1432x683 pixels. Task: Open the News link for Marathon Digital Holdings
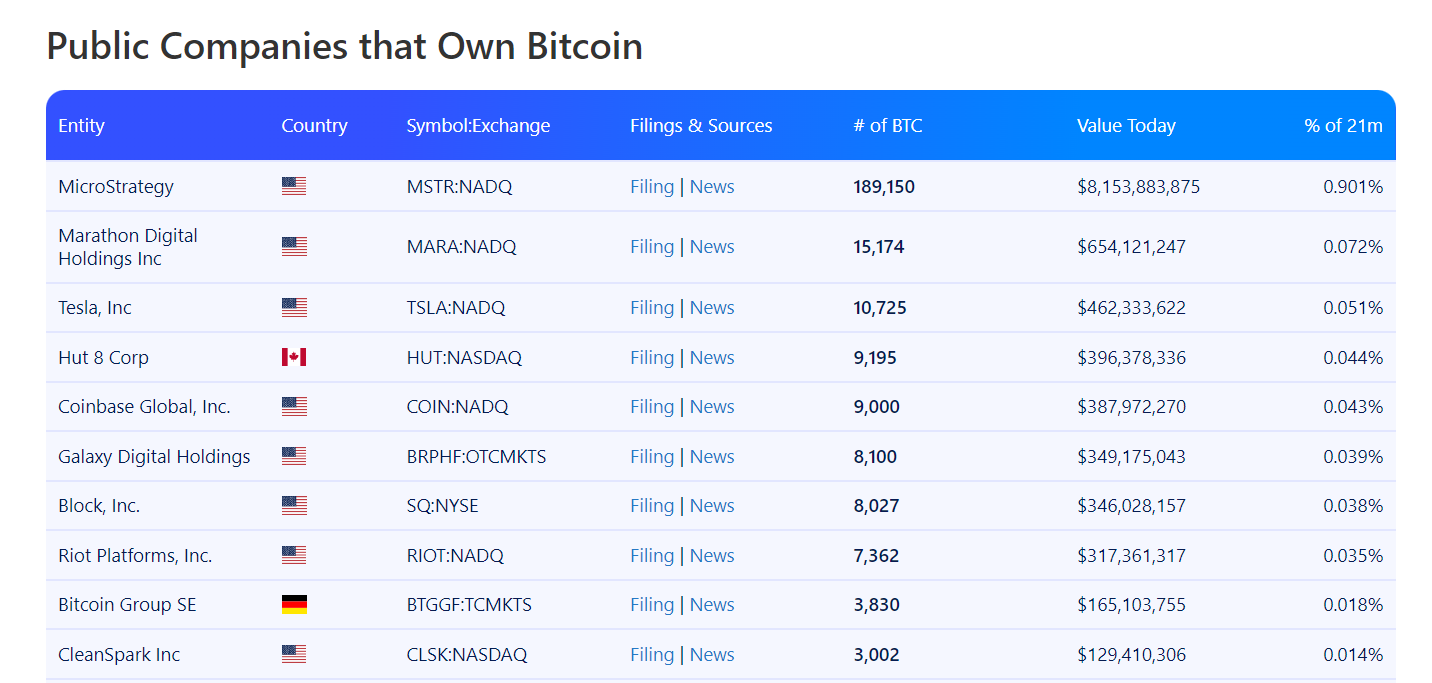(712, 247)
